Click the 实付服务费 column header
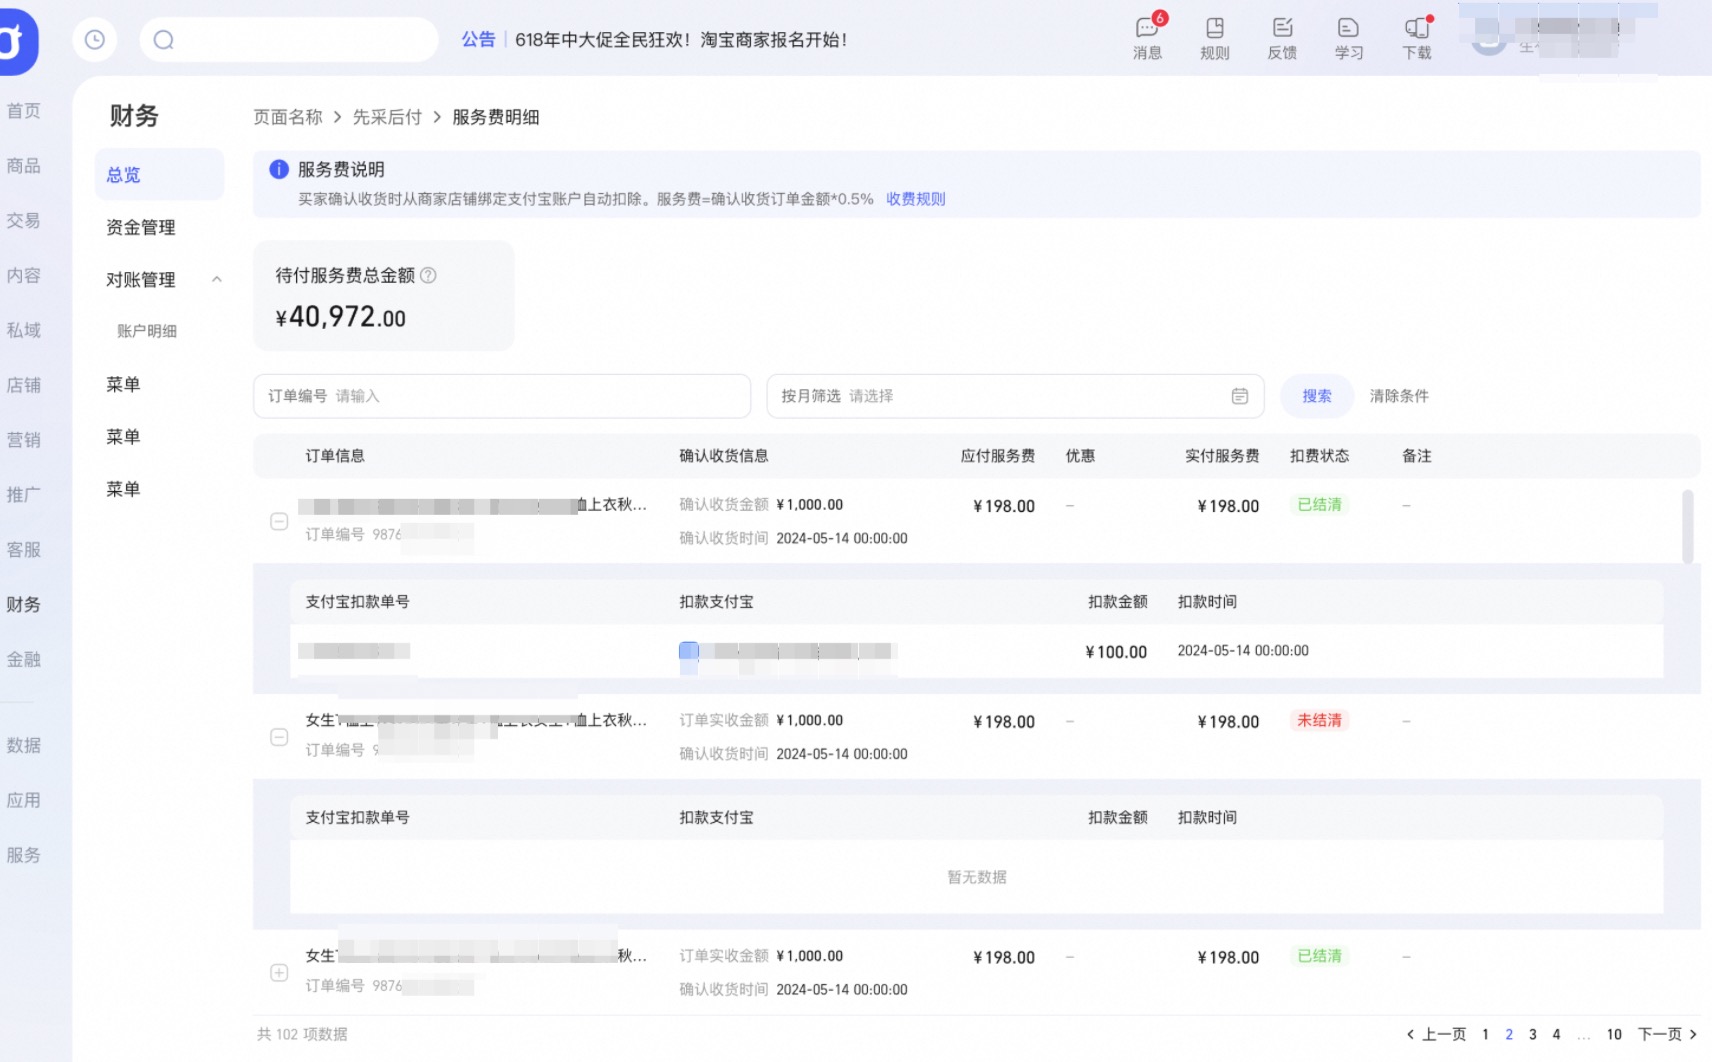Image resolution: width=1712 pixels, height=1062 pixels. coord(1222,456)
